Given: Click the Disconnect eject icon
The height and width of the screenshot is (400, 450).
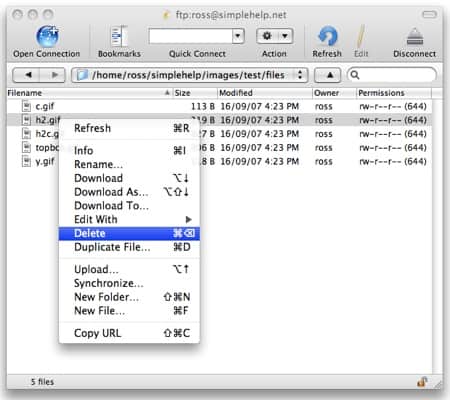Looking at the screenshot, I should (x=415, y=37).
